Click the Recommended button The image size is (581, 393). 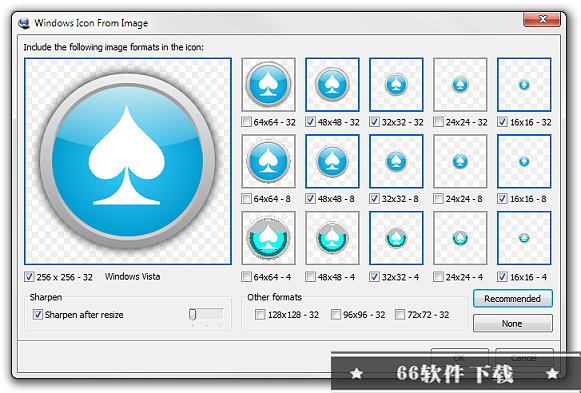tap(512, 299)
